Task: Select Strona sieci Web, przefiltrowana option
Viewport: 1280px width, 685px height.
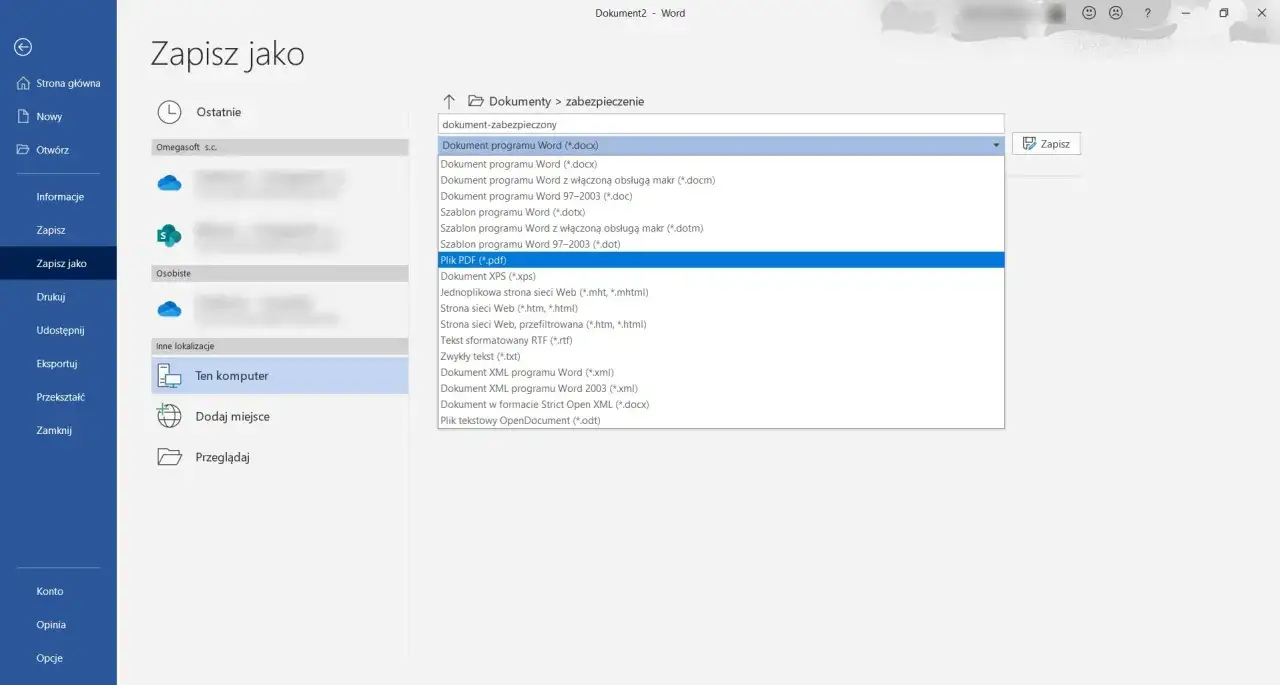Action: coord(720,324)
